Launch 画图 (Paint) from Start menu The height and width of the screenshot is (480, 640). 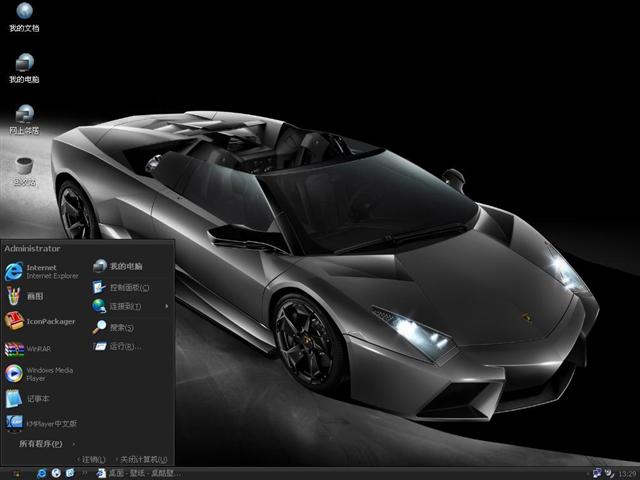(x=34, y=296)
